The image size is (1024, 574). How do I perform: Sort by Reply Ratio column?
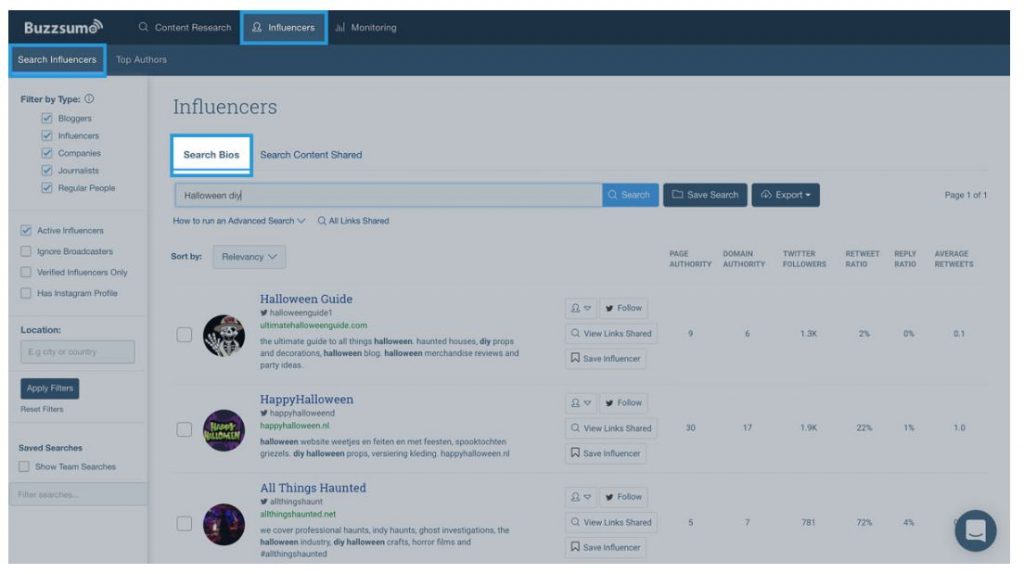click(905, 259)
